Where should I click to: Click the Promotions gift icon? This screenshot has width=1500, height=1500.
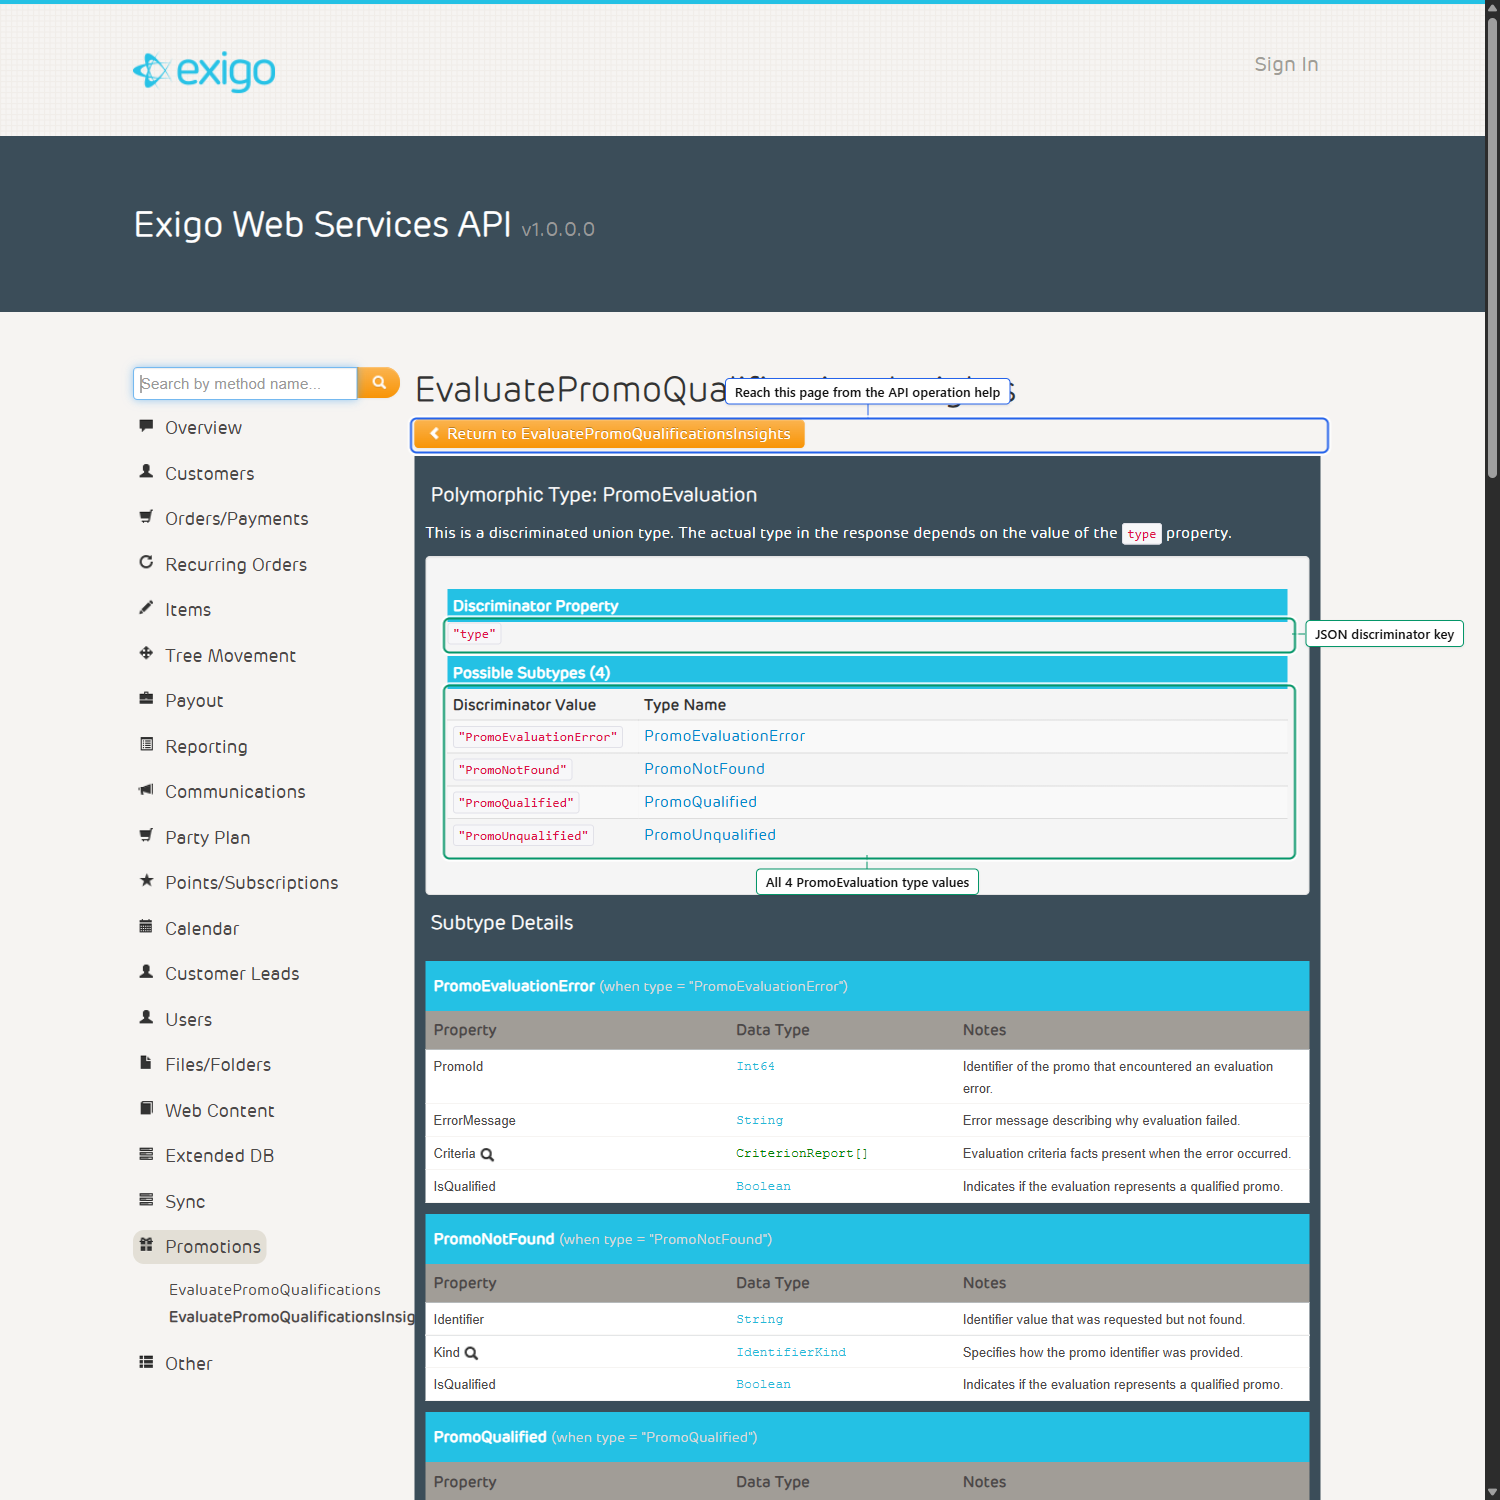(146, 1245)
